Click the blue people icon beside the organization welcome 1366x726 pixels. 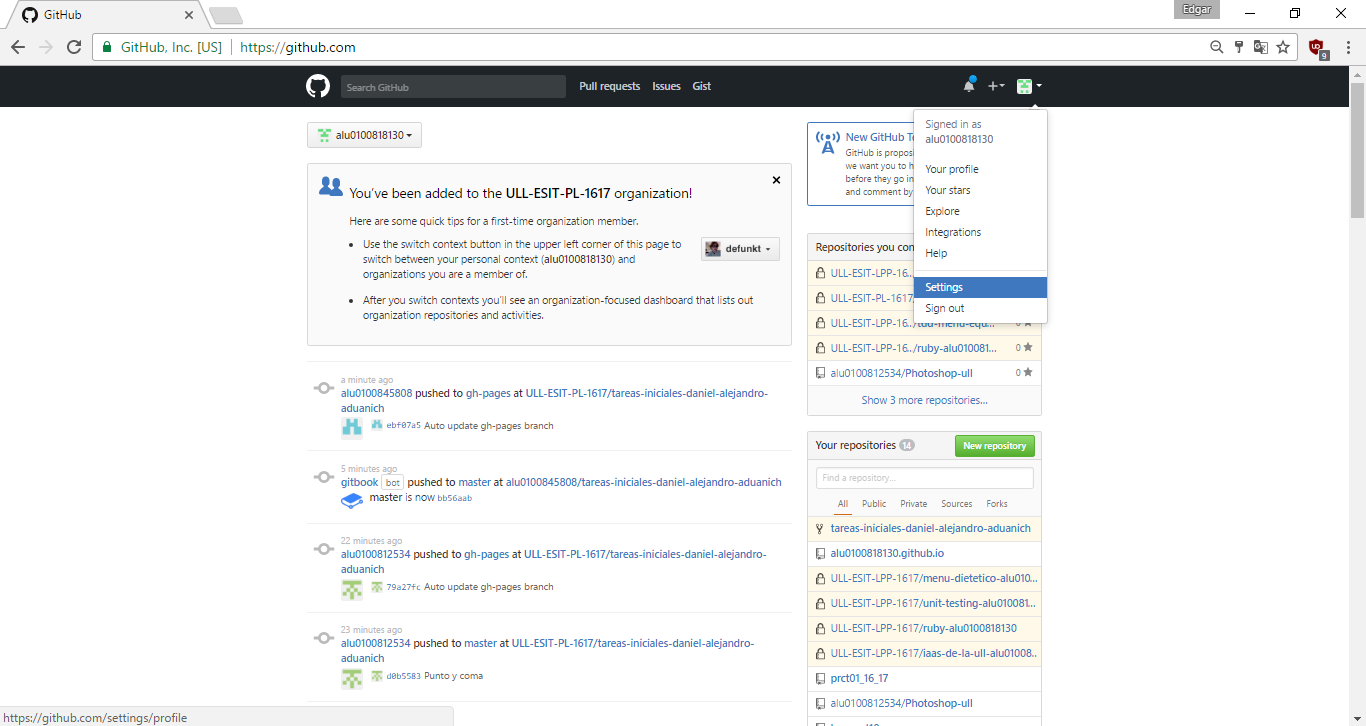click(x=330, y=185)
